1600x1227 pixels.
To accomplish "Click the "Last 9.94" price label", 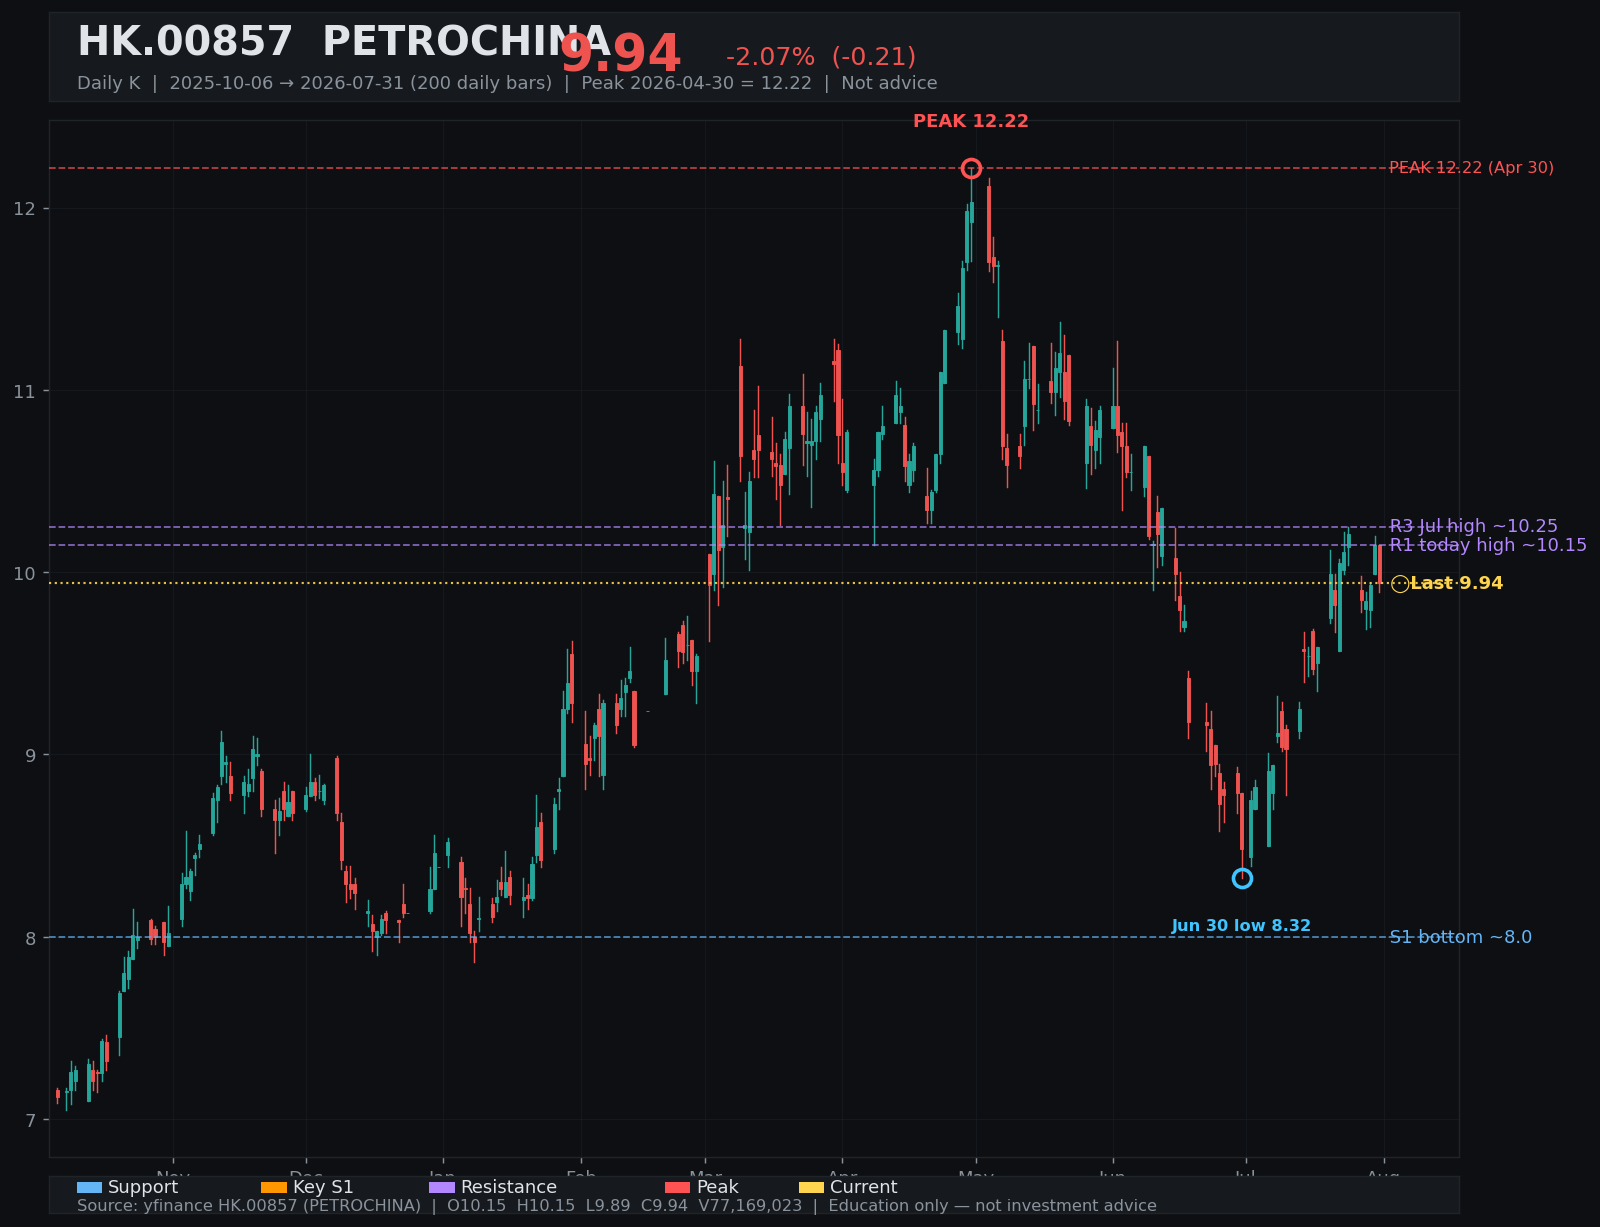I will click(1457, 583).
